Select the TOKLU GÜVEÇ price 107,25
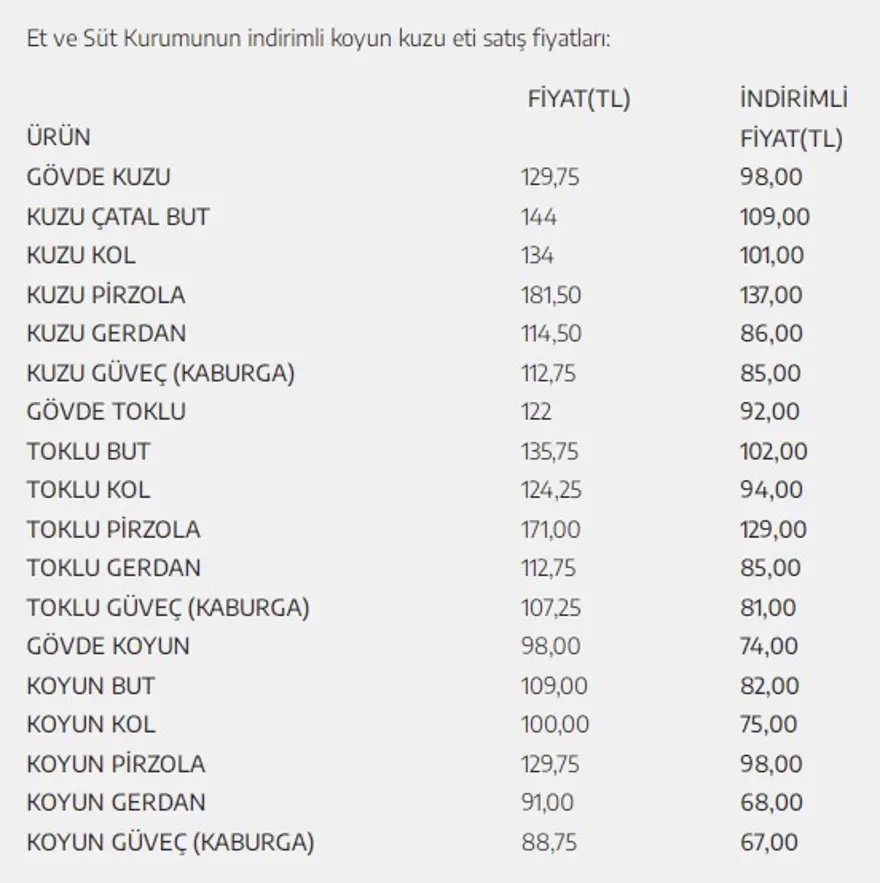880x883 pixels. click(x=550, y=607)
